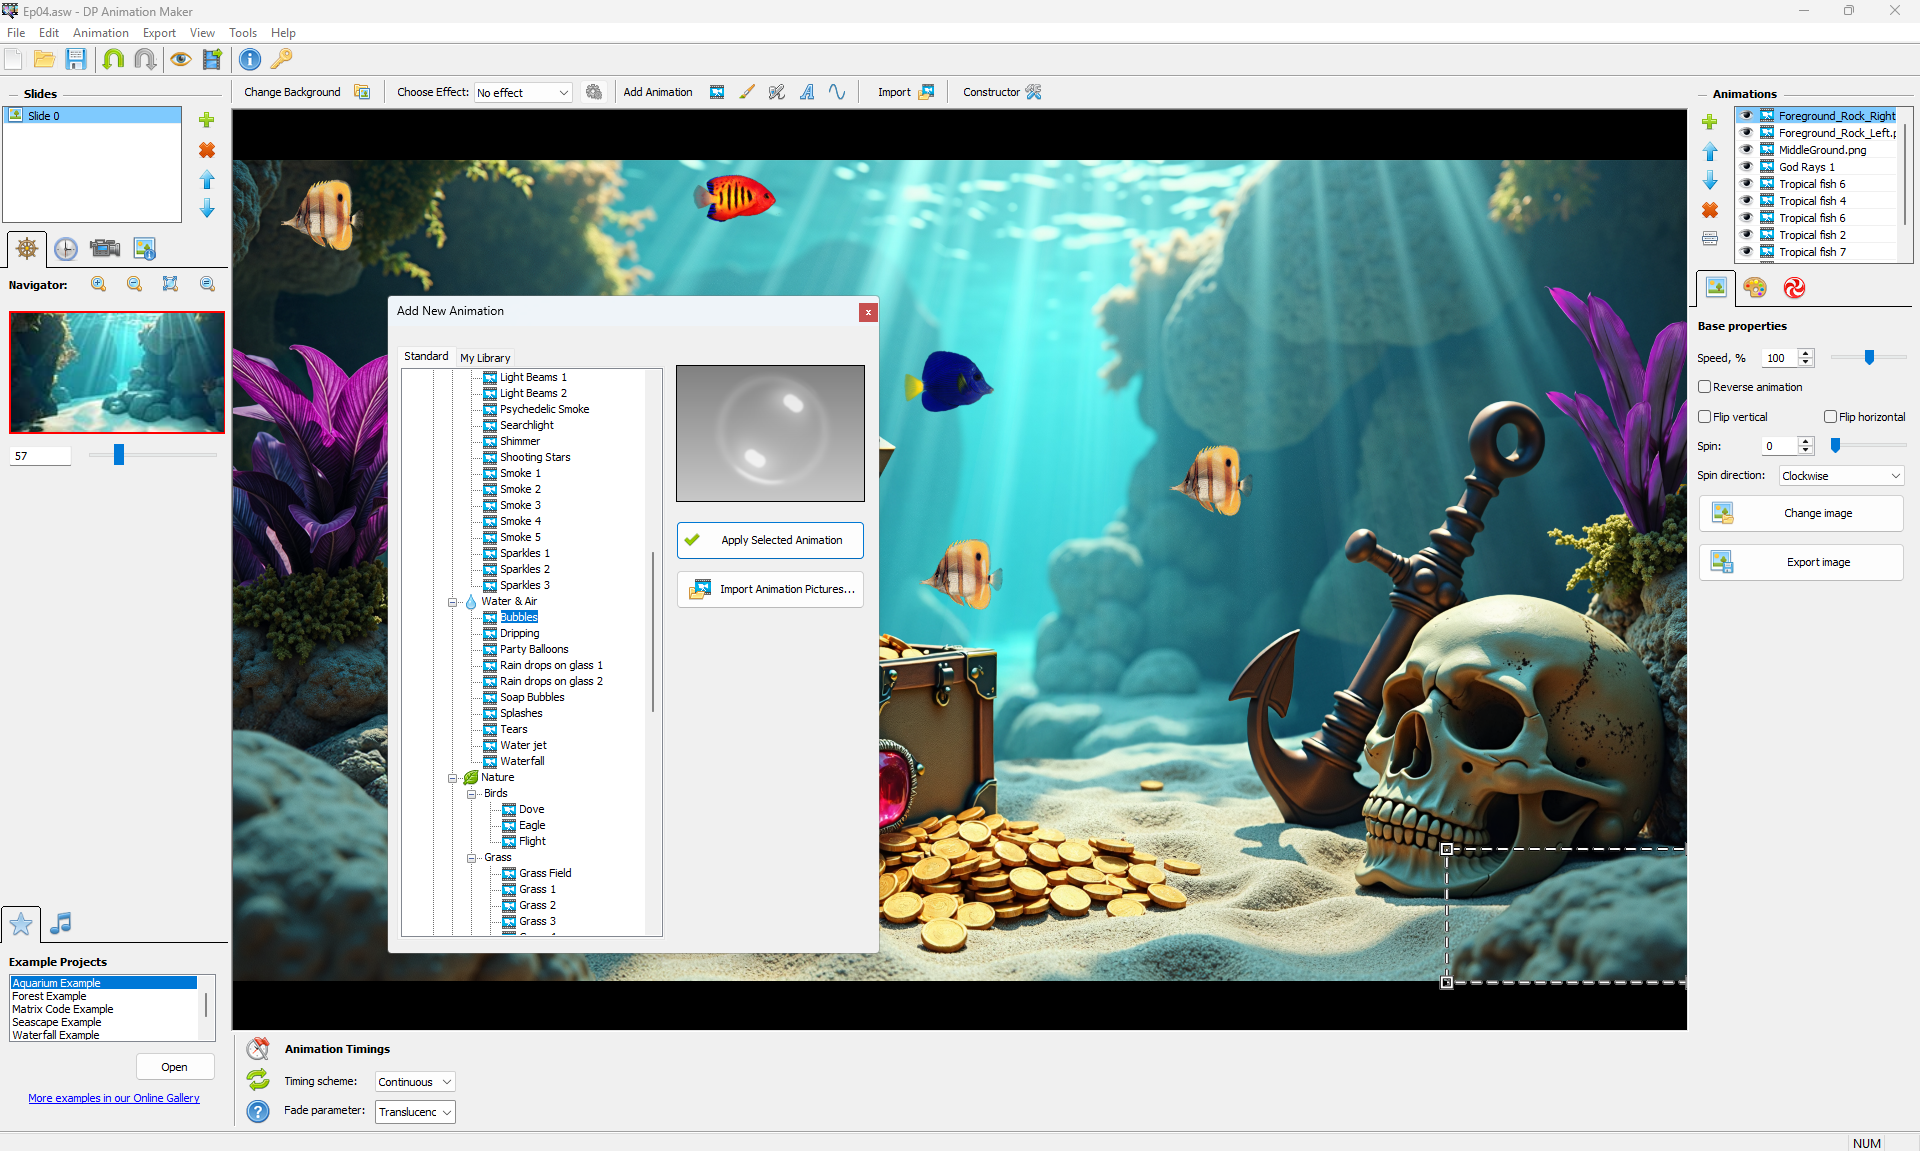Image resolution: width=1920 pixels, height=1151 pixels.
Task: Move animation up with blue arrow
Action: 1710,151
